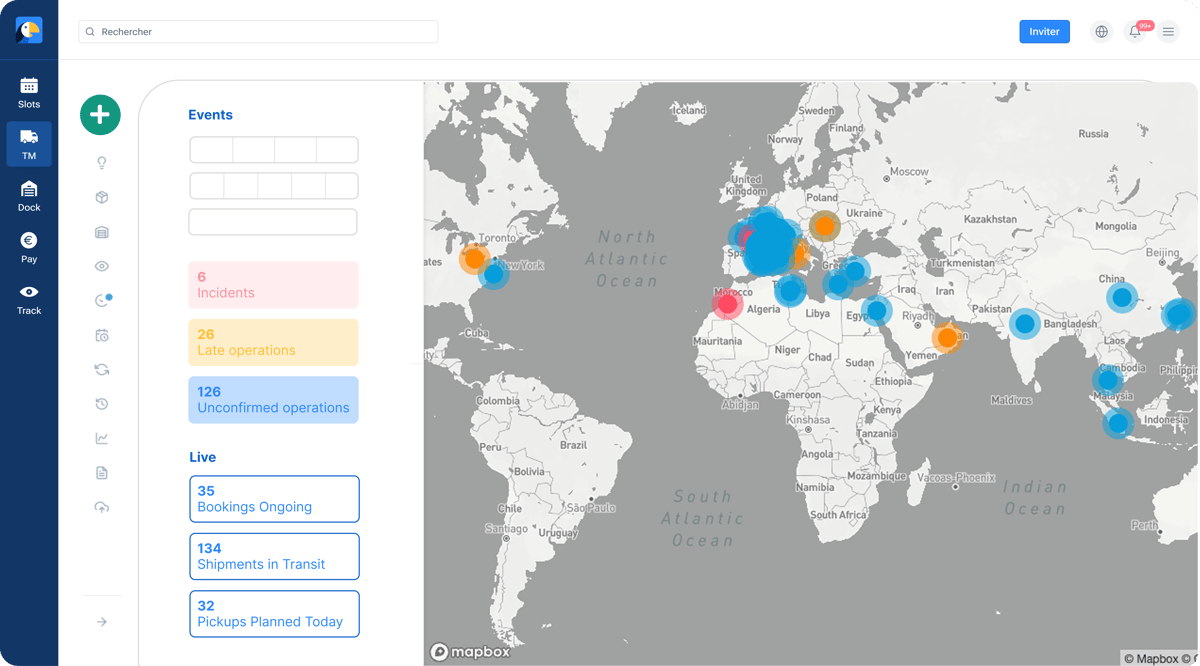Open the 6 Incidents card
Screen dimensions: 1200x666
[273, 285]
